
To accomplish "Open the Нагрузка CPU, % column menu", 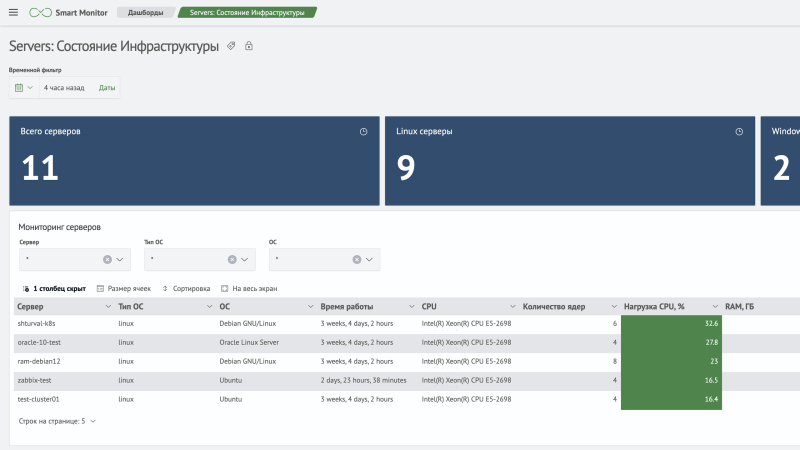I will 715,307.
